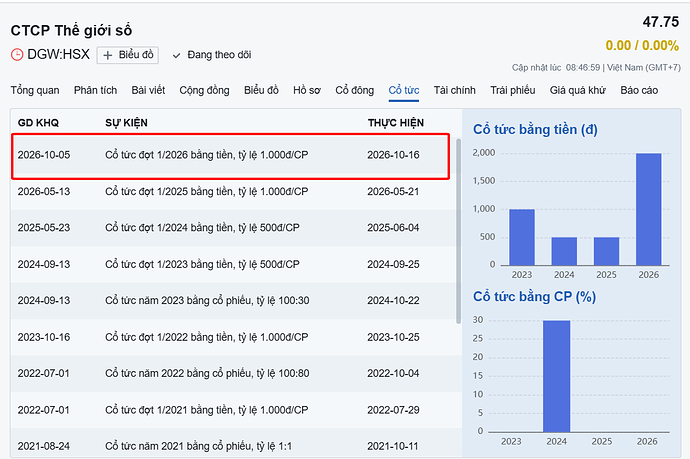Click the 2021-08-24 ex-date cell
This screenshot has width=690, height=459.
pos(44,446)
